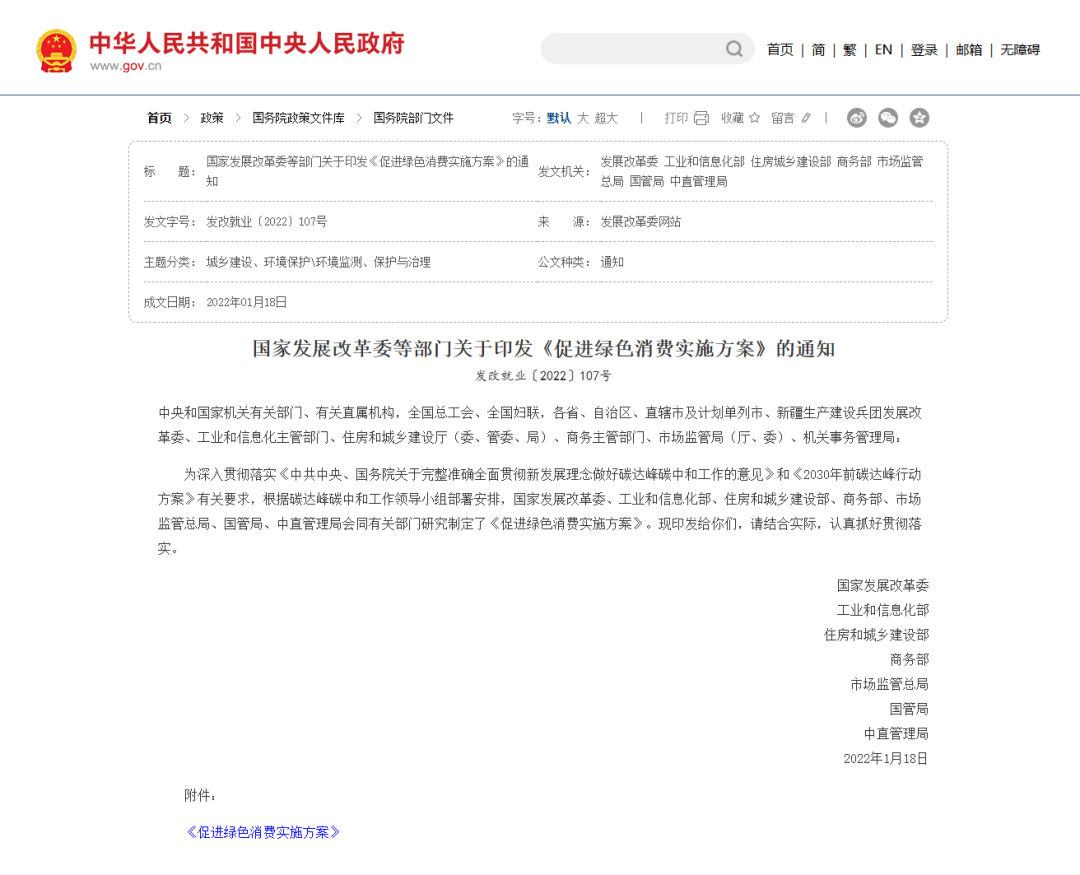Share to Qzone via the star icon
Viewport: 1080px width, 875px height.
click(919, 118)
